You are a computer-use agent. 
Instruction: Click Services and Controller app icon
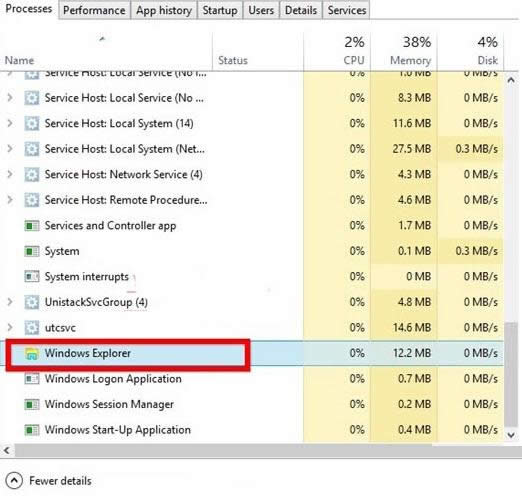(x=32, y=226)
